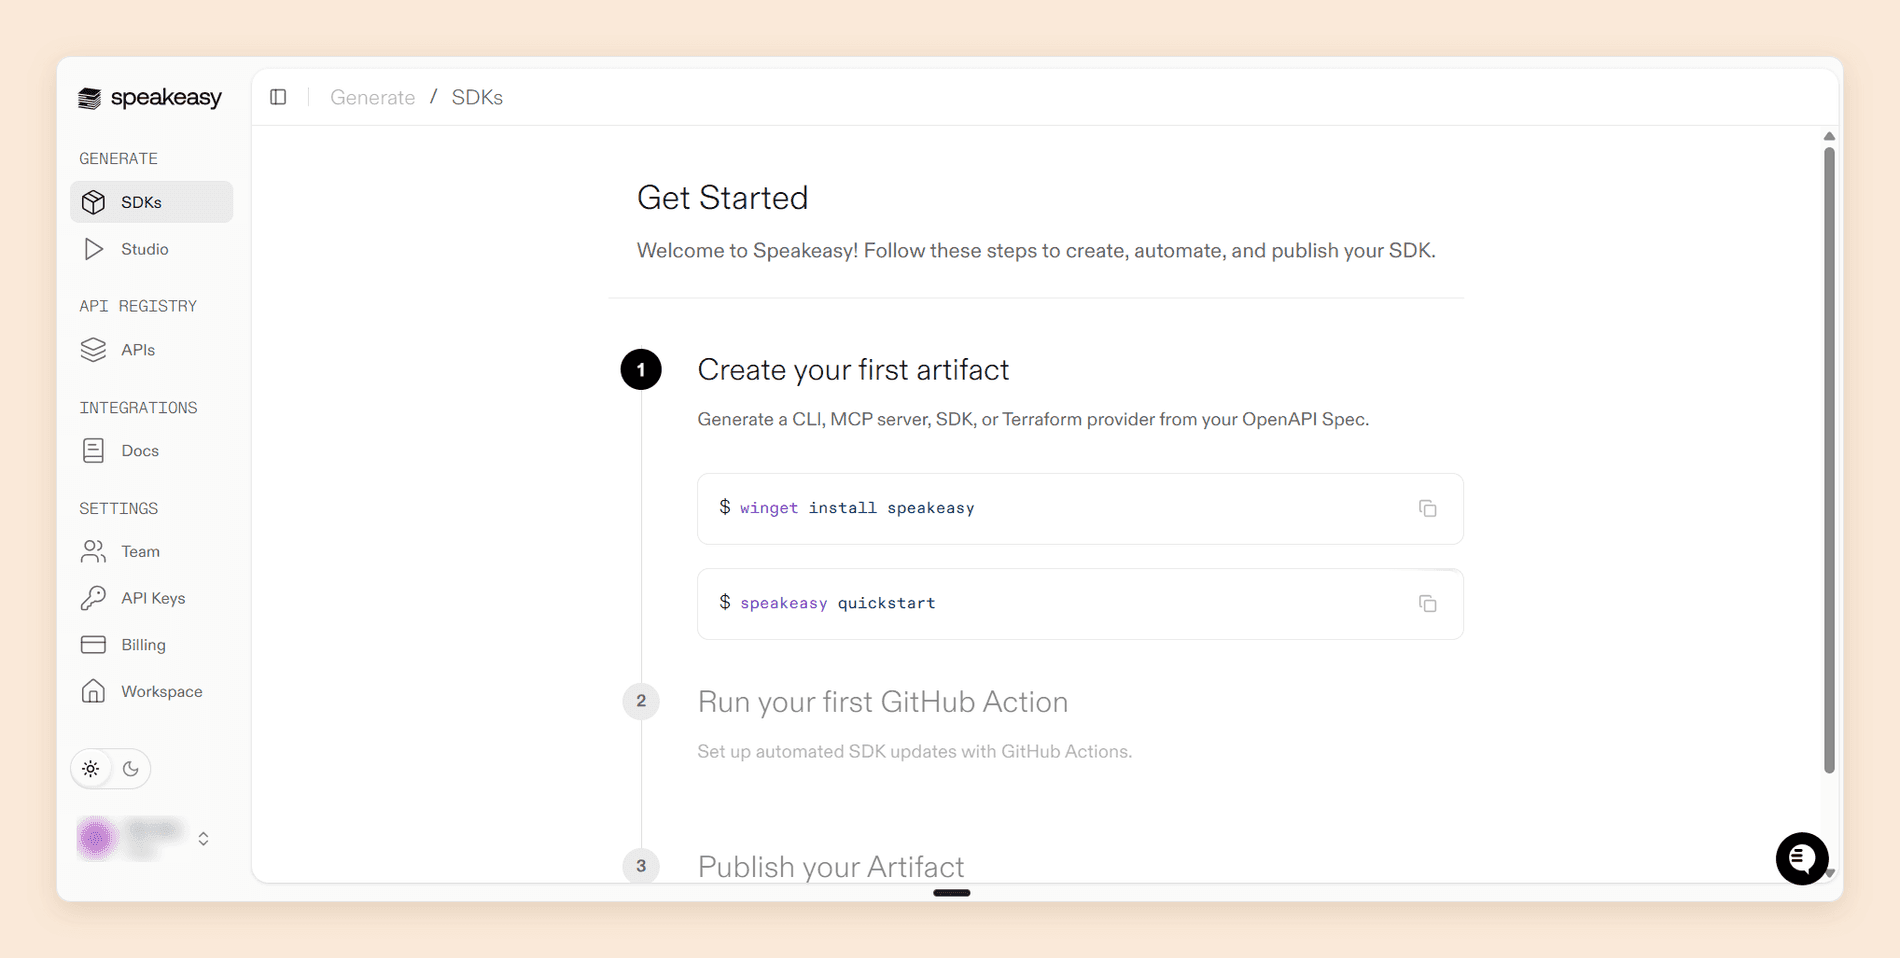Open Workspace settings
This screenshot has height=958, width=1900.
tap(152, 692)
